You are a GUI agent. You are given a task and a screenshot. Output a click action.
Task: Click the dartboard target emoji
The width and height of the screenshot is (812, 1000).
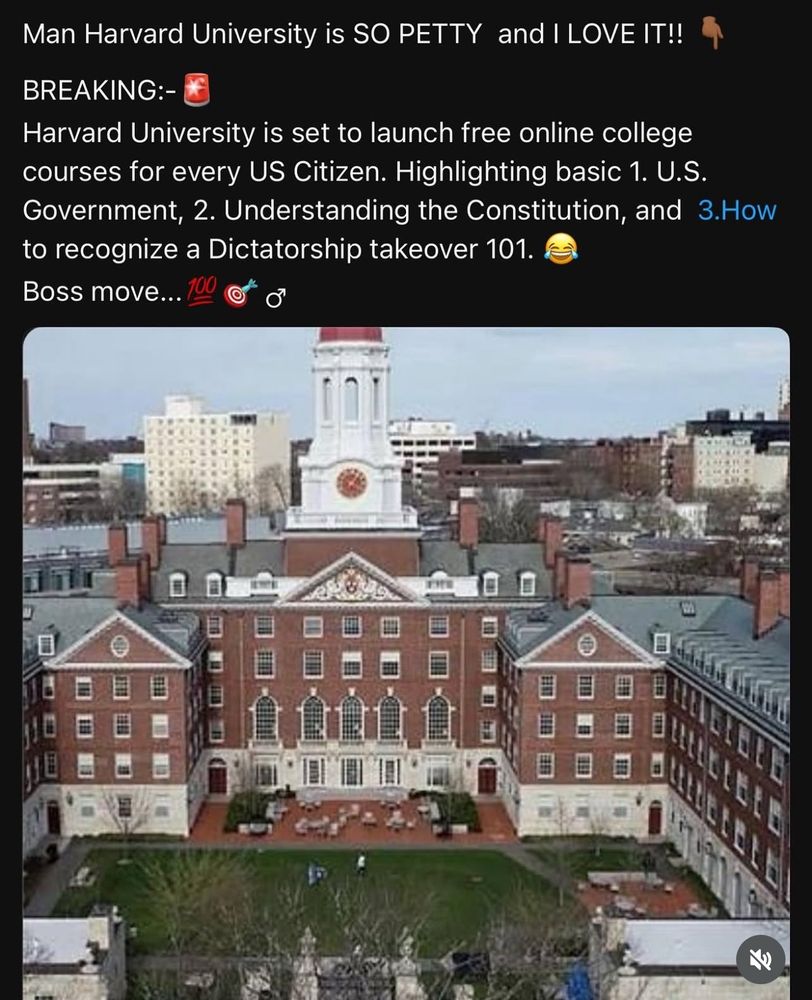(x=243, y=292)
